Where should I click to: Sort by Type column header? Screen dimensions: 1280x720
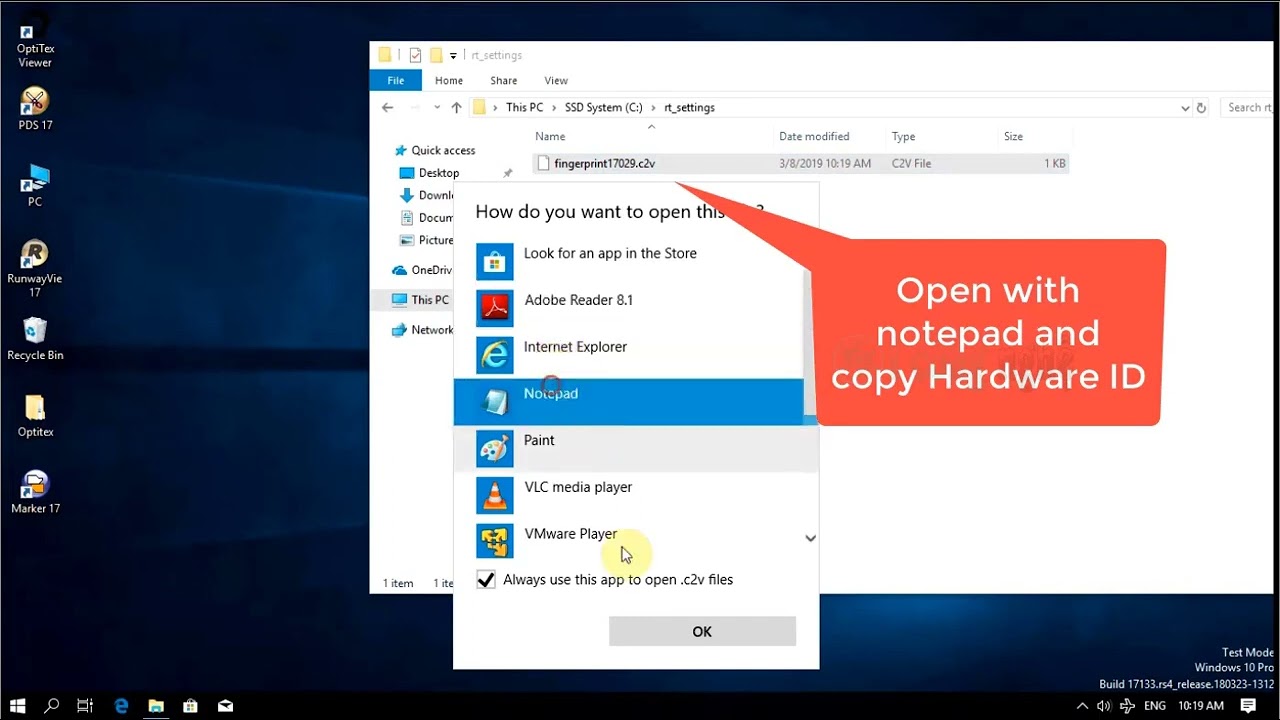903,137
